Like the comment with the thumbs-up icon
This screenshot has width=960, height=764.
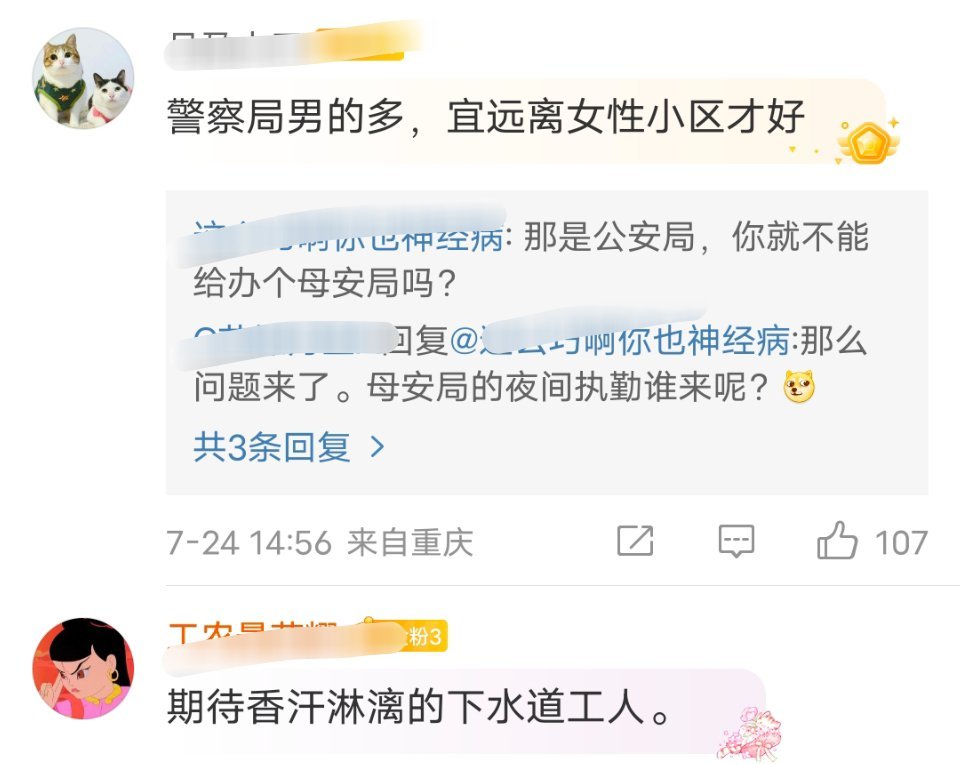pyautogui.click(x=836, y=541)
